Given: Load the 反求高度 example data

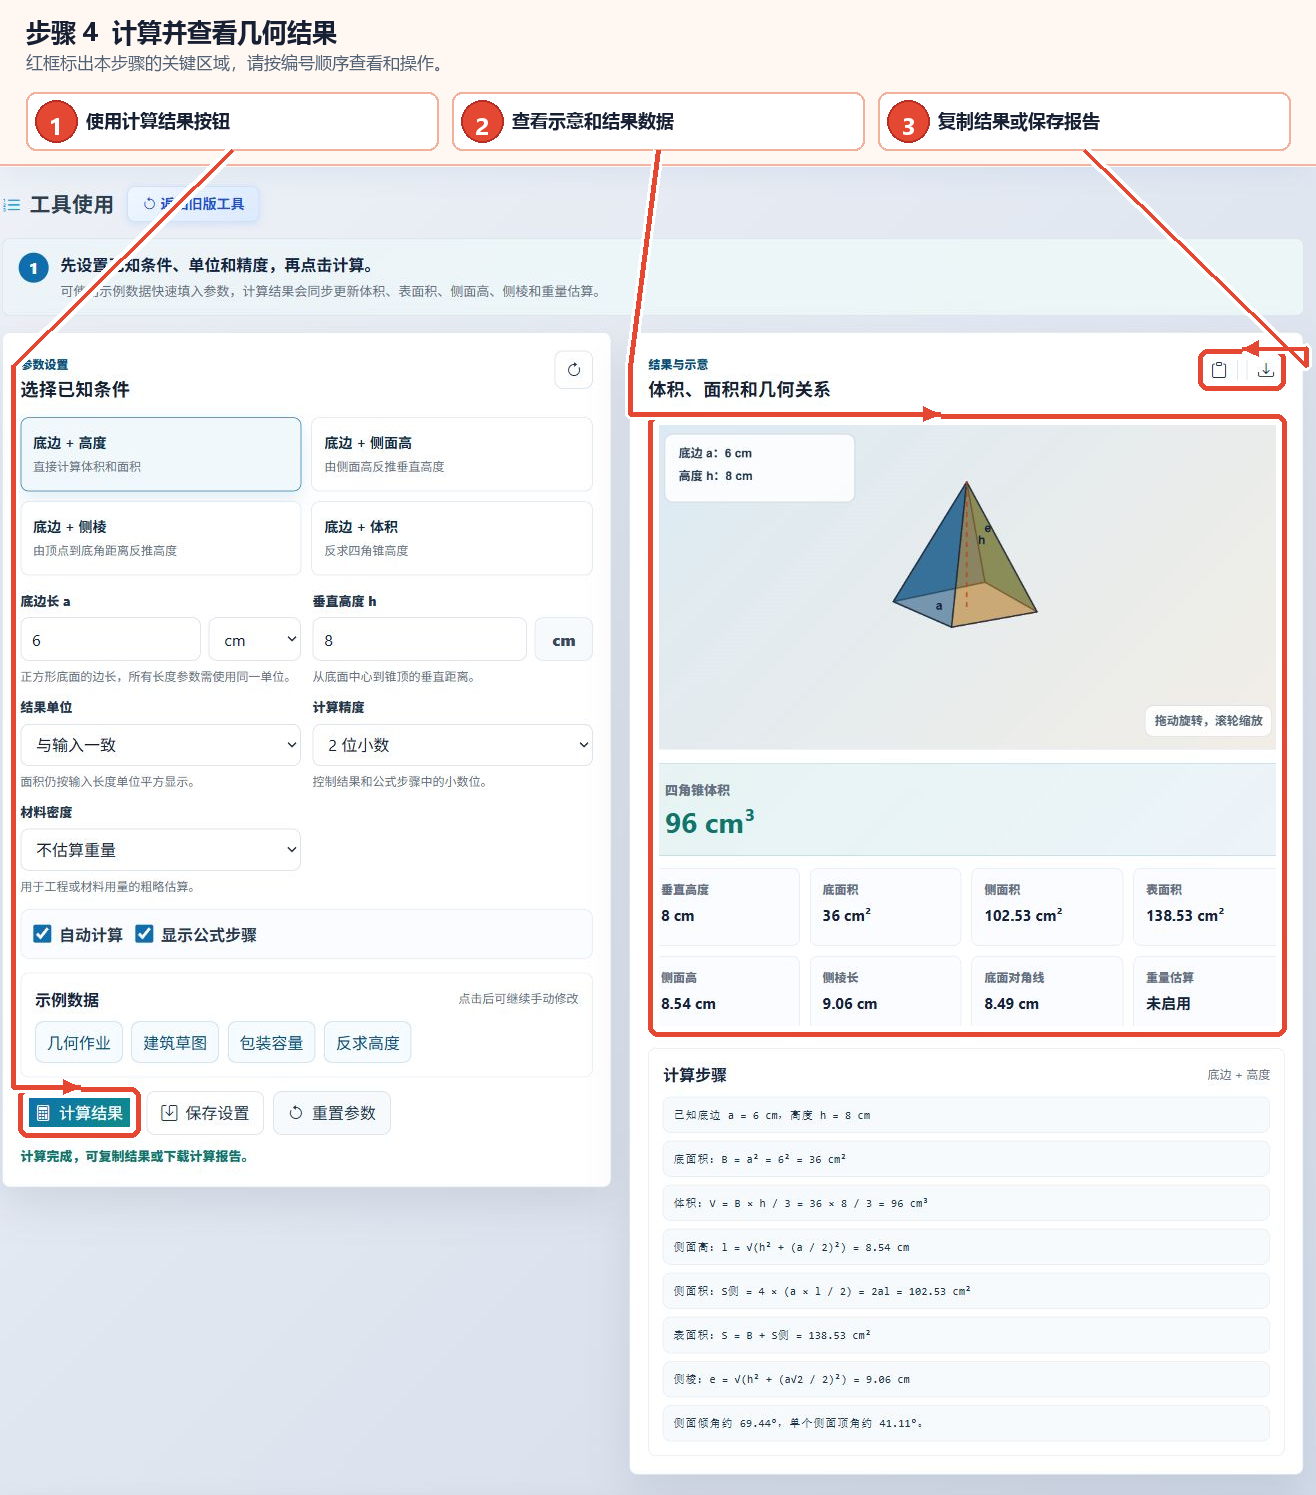Looking at the screenshot, I should (x=367, y=1043).
